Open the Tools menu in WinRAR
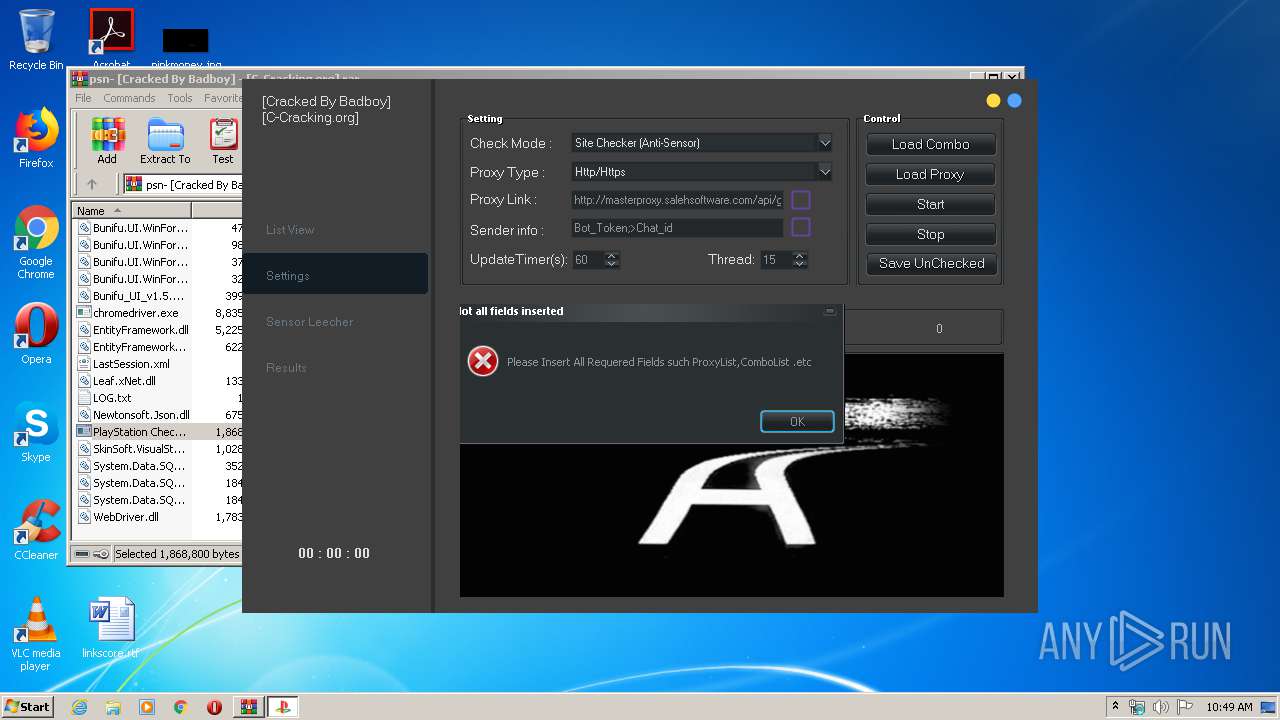The width and height of the screenshot is (1280, 720). (x=180, y=98)
